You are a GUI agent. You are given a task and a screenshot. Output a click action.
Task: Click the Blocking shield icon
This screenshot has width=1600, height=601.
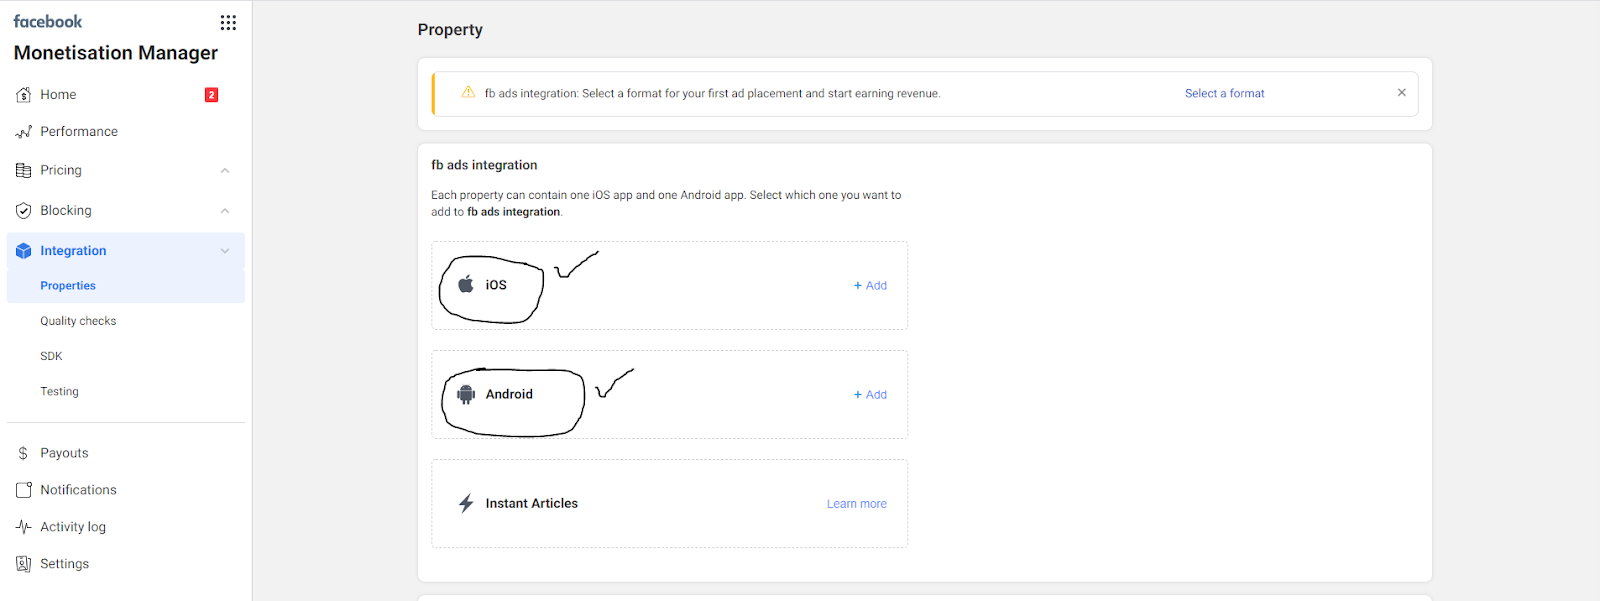[24, 211]
